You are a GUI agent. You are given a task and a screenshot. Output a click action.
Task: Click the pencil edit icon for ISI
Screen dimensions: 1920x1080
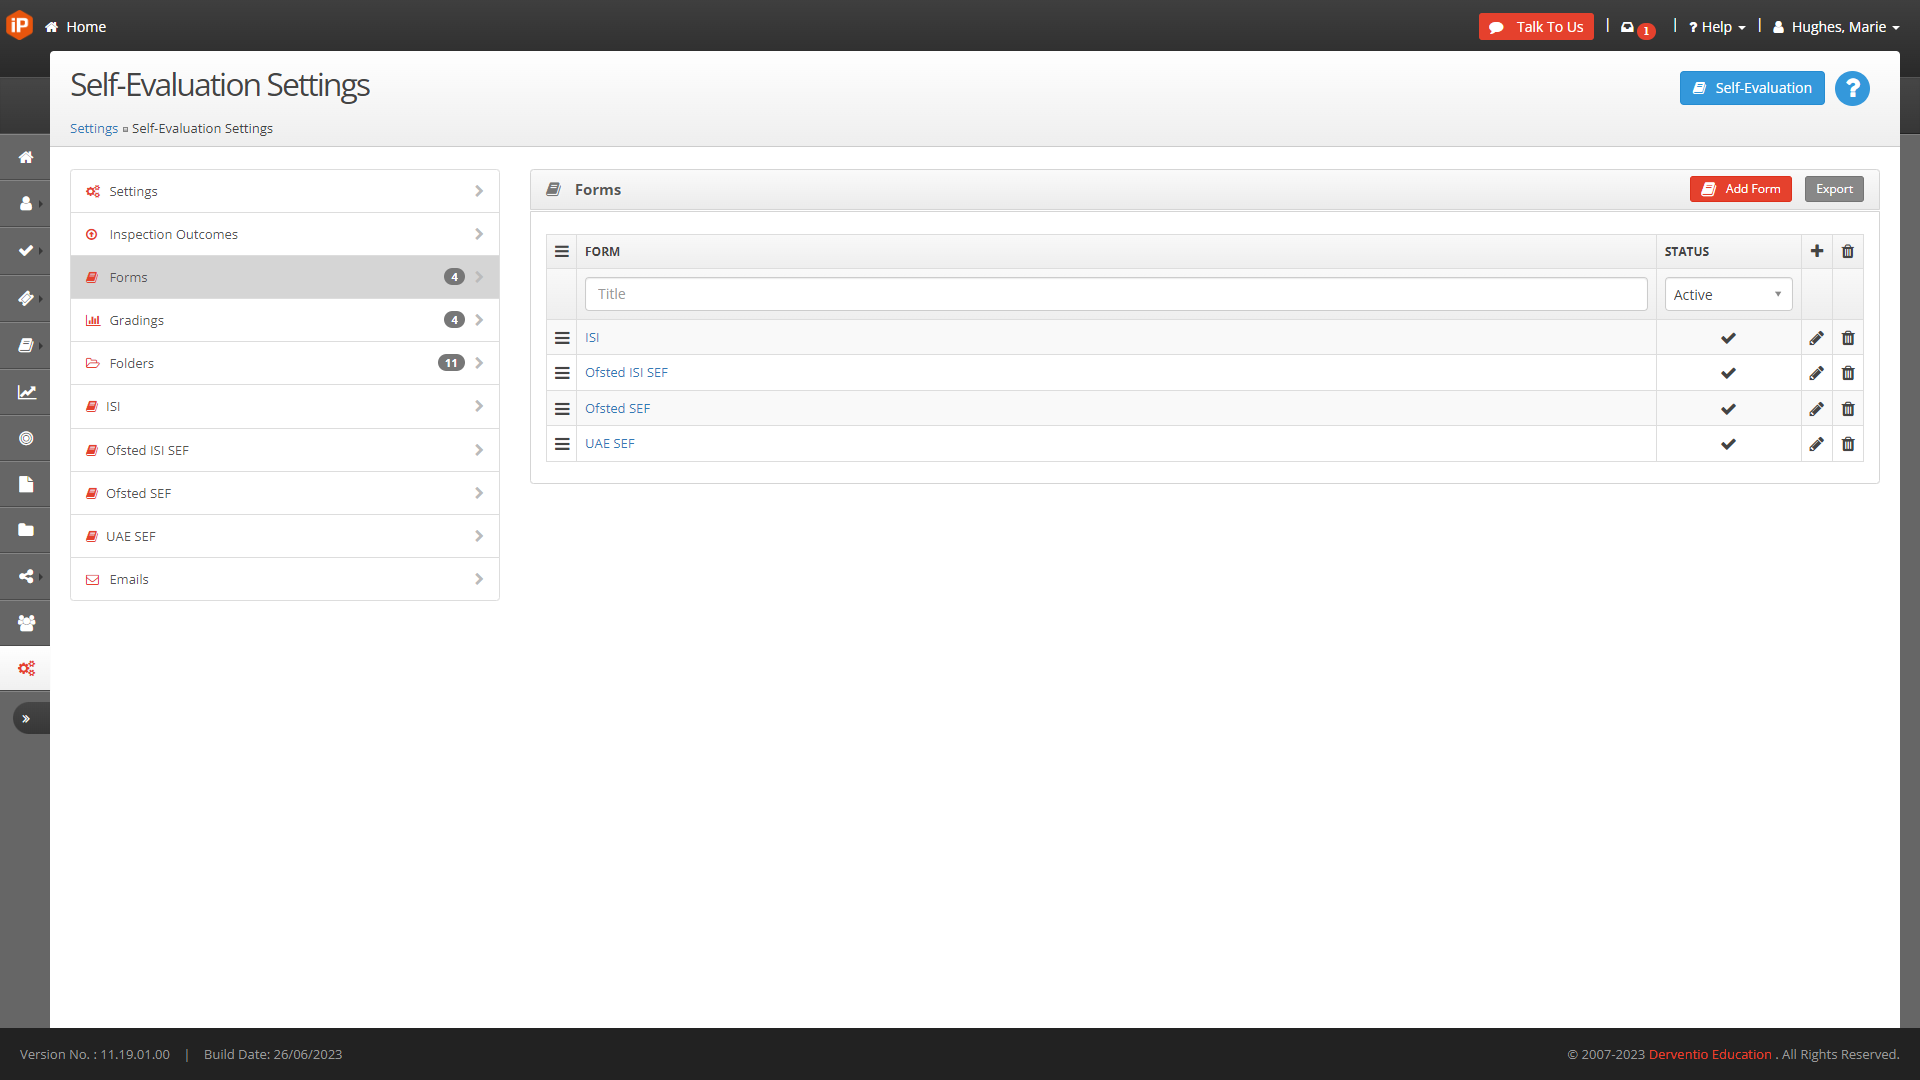point(1816,338)
